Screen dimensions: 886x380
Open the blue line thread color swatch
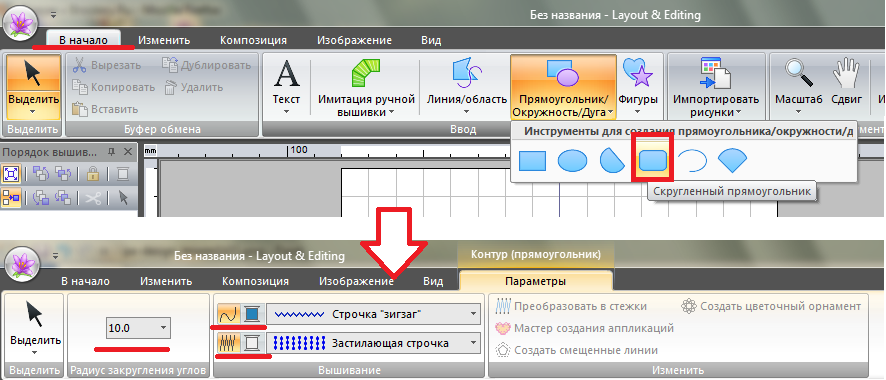pos(253,314)
